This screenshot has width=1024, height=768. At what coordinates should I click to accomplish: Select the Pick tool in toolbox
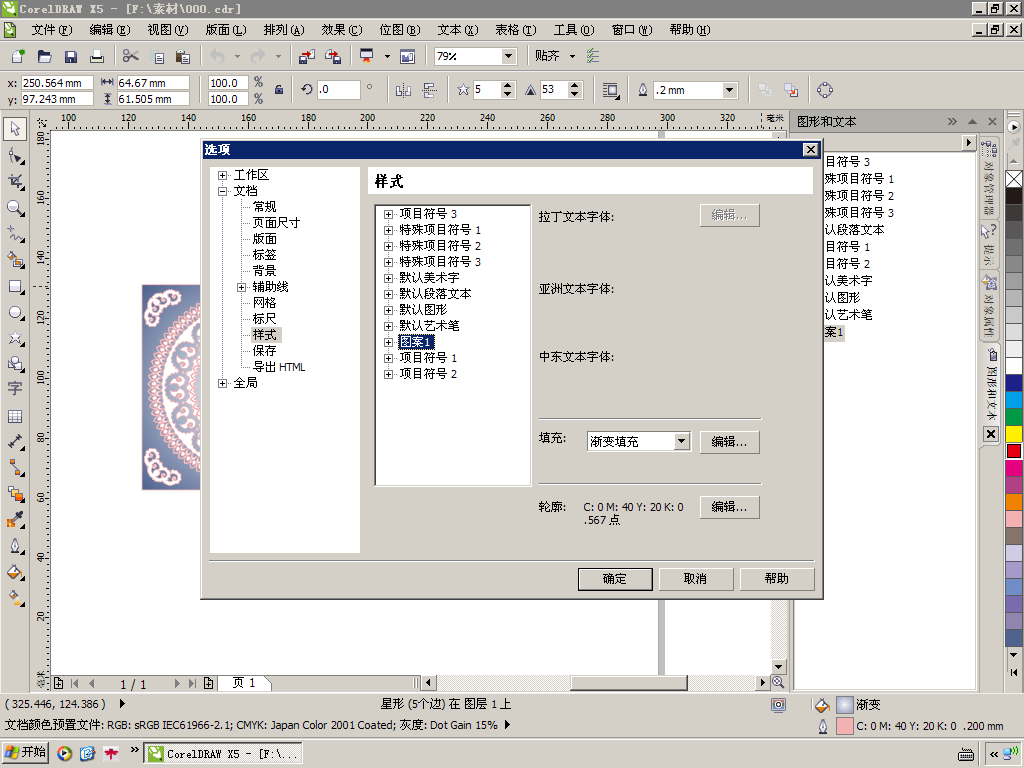15,129
